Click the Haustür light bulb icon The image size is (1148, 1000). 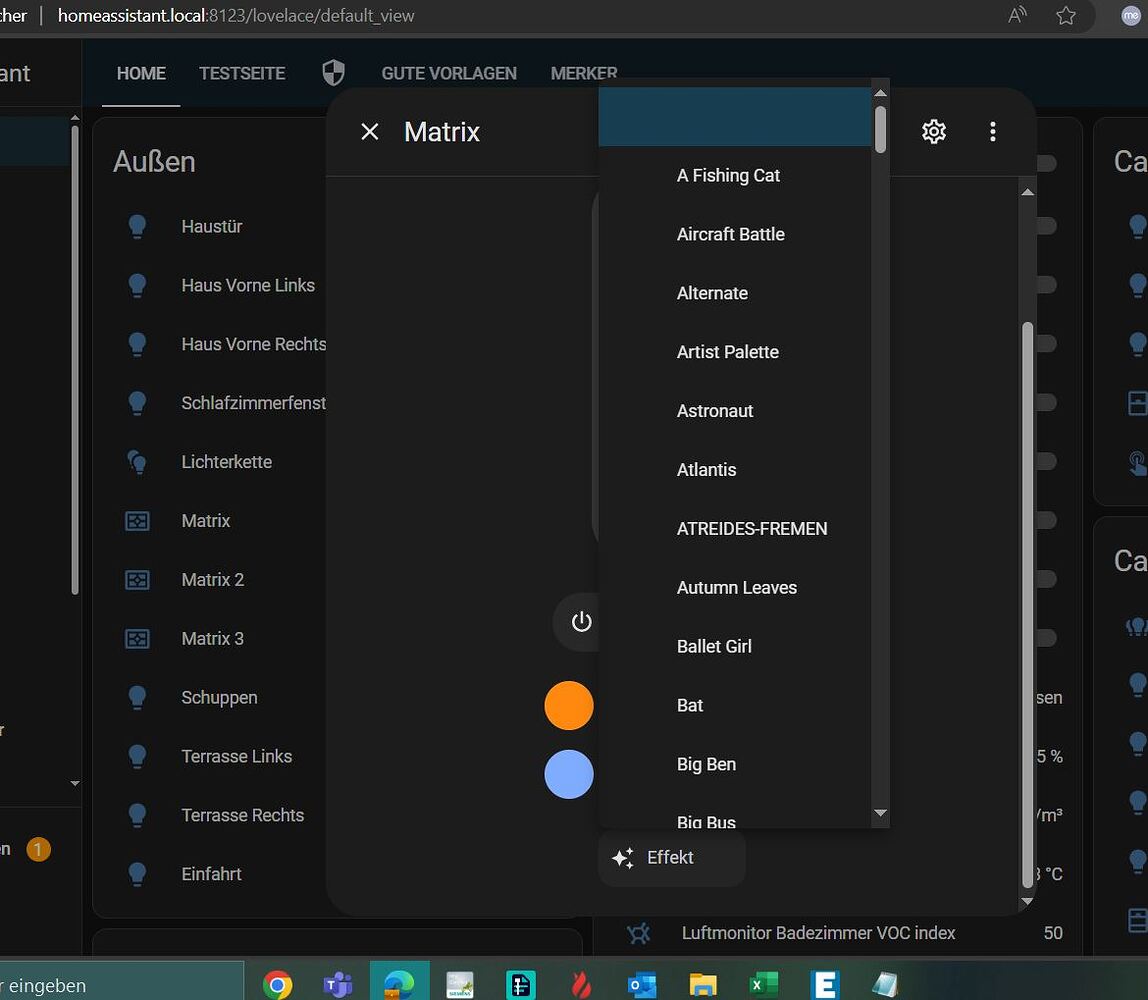tap(137, 227)
